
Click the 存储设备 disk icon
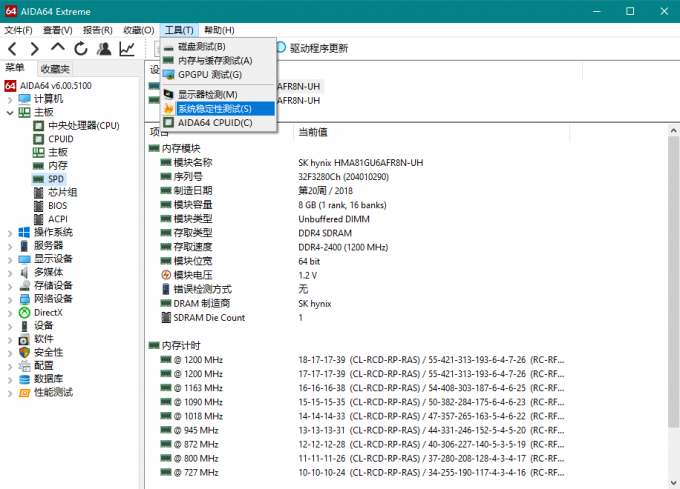point(24,286)
